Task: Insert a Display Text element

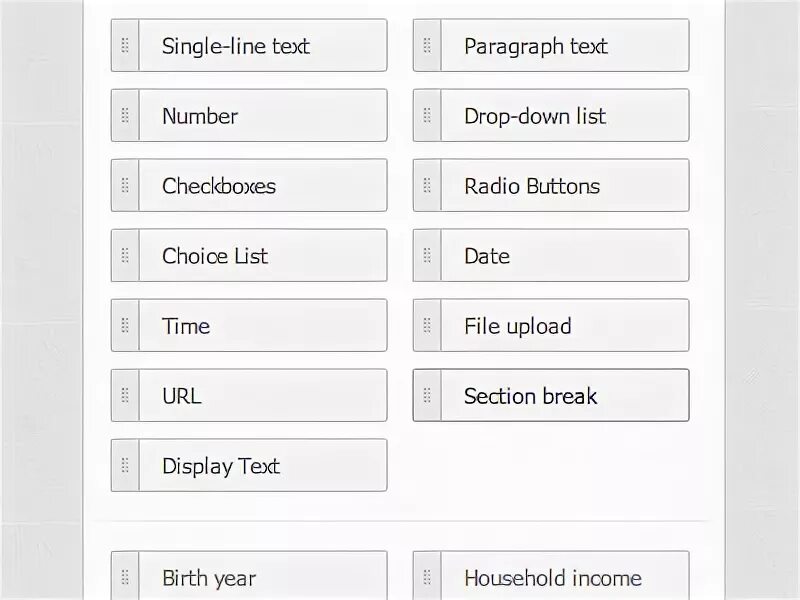Action: [x=261, y=466]
